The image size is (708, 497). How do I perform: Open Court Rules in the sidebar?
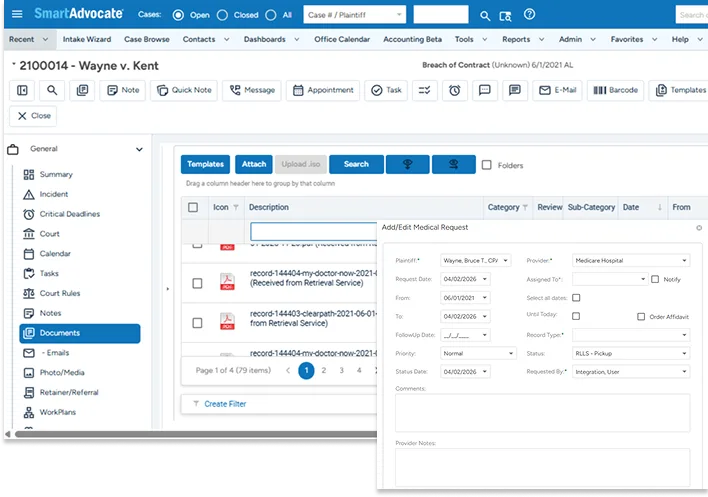click(60, 293)
